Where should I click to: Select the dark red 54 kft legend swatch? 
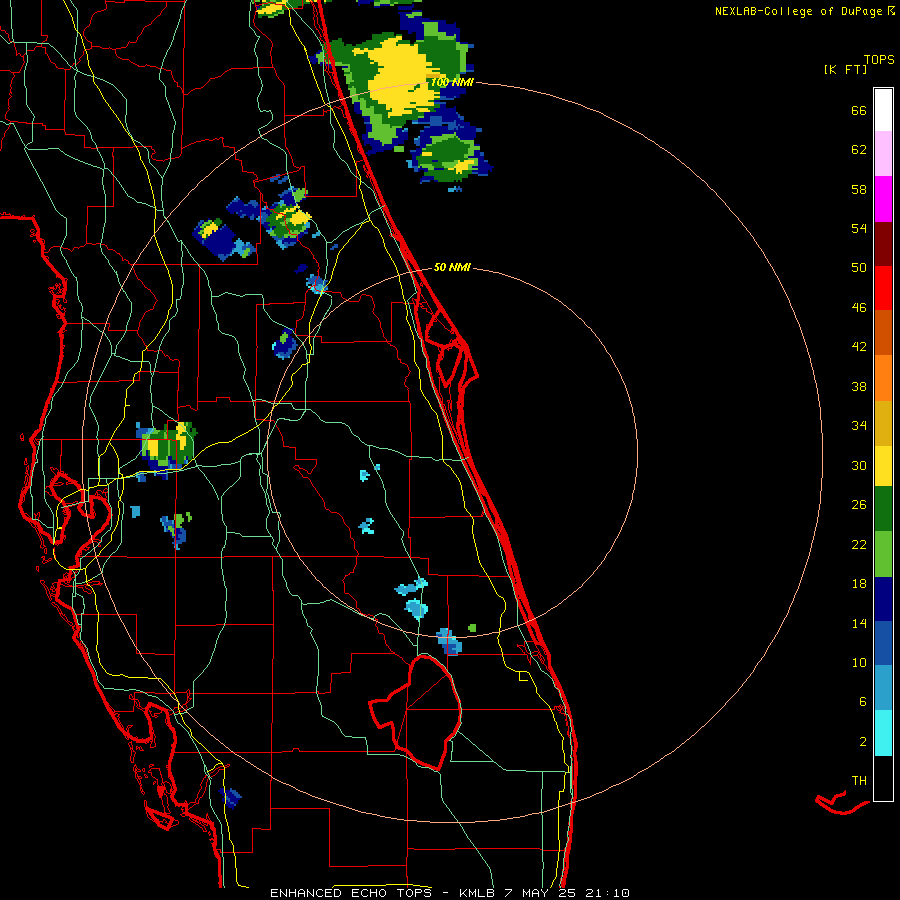(x=883, y=243)
